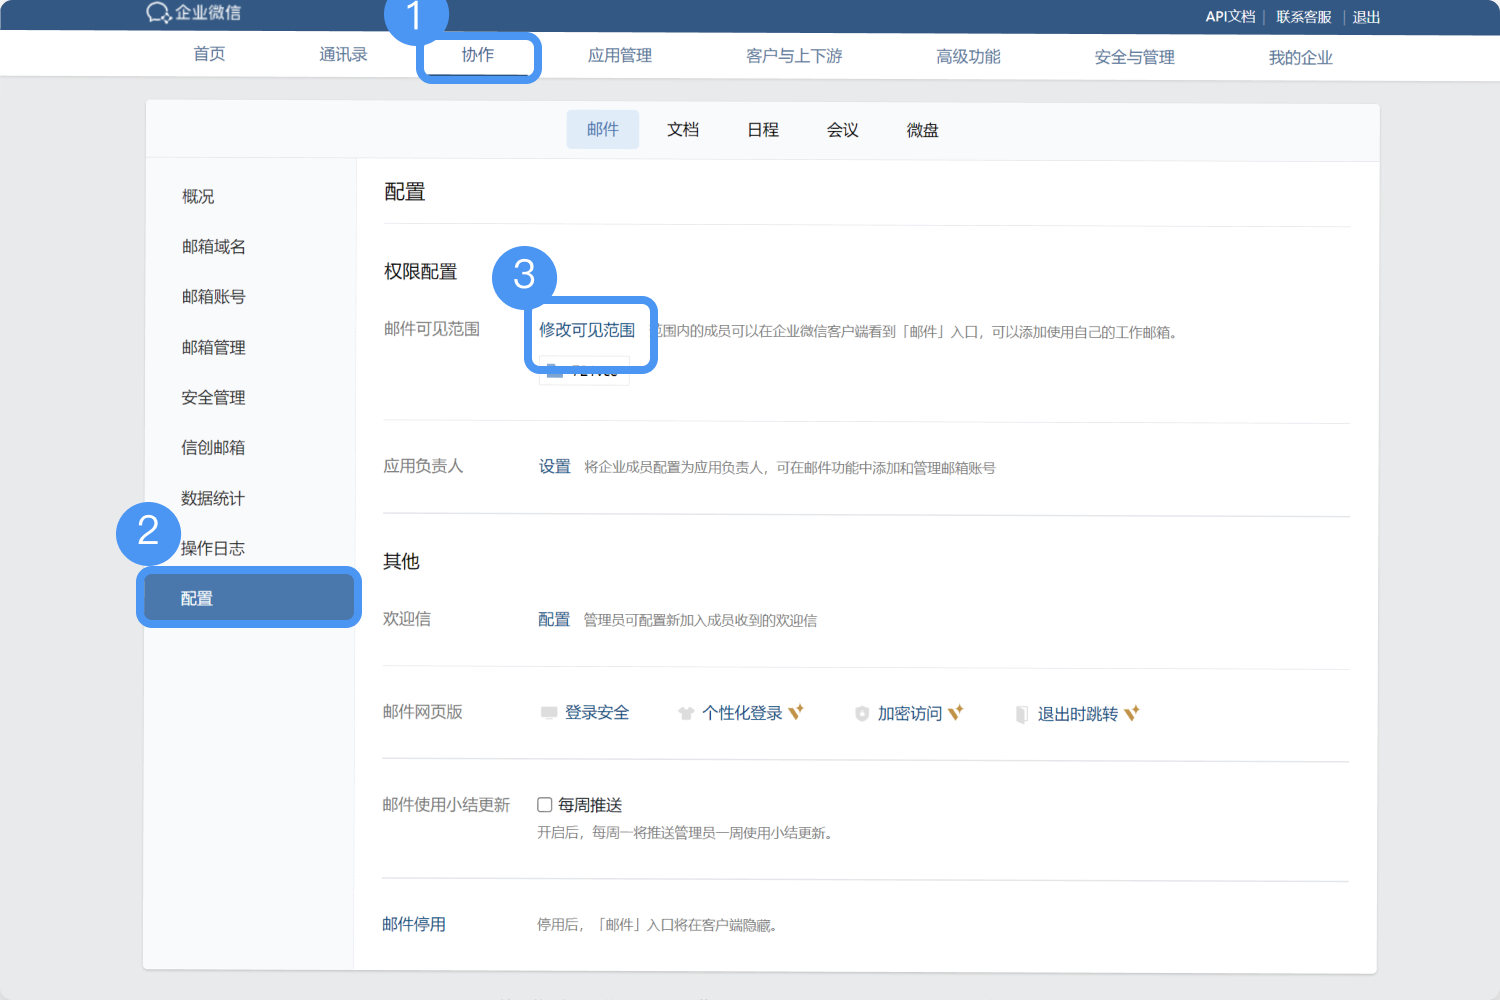Open 安全与管理 tab

pos(1134,57)
